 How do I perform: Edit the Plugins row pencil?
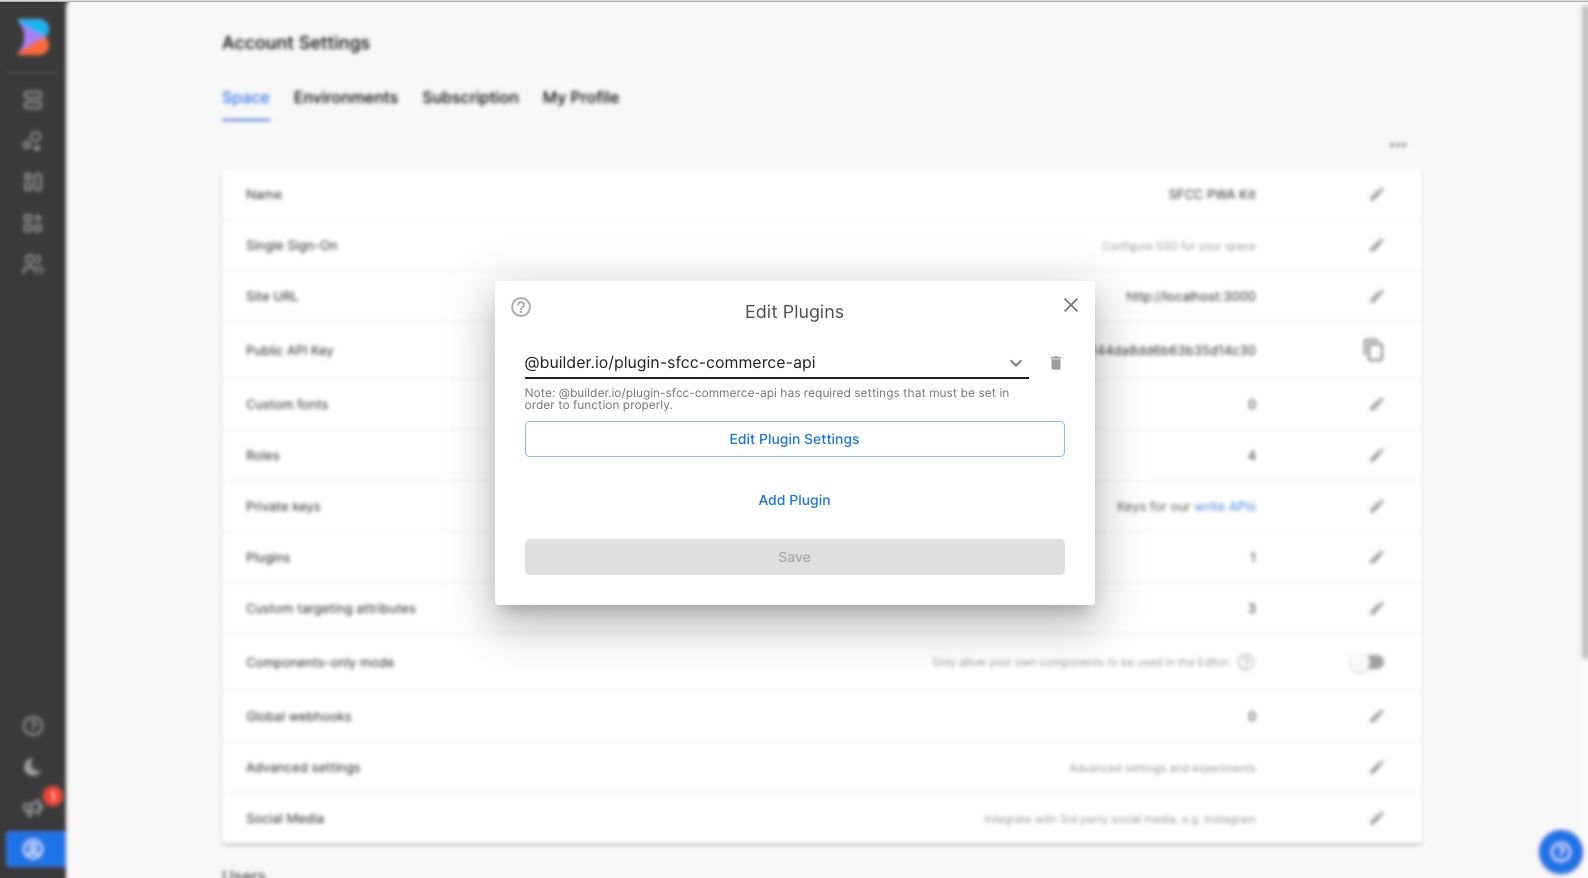click(x=1377, y=557)
